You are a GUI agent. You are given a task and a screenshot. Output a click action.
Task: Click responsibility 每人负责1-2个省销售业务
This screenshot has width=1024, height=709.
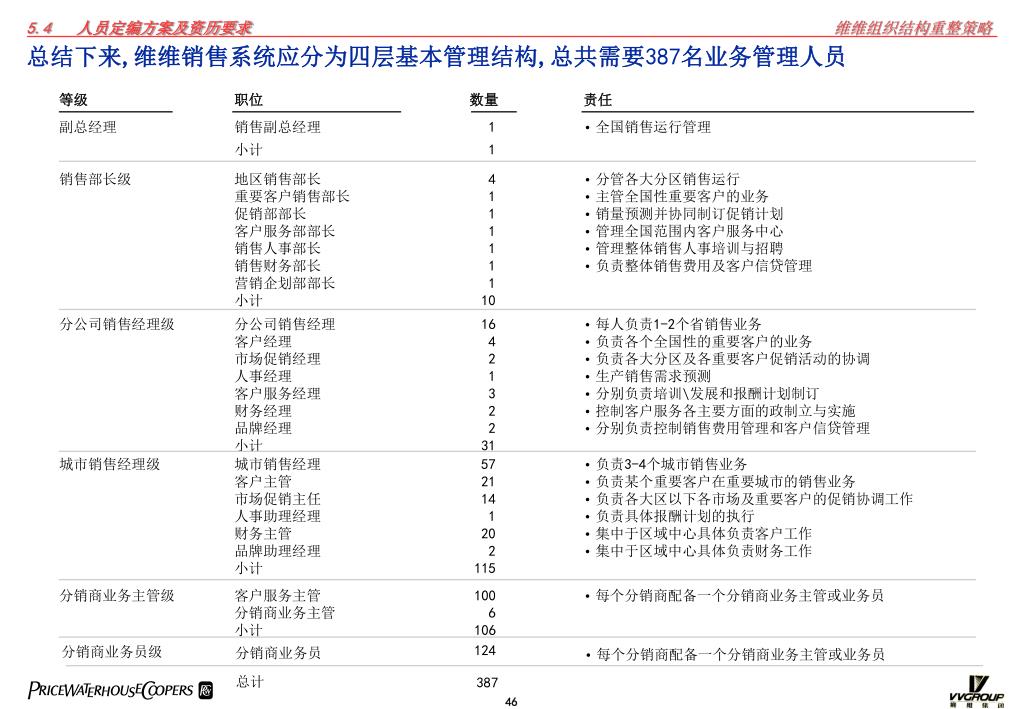tap(679, 324)
